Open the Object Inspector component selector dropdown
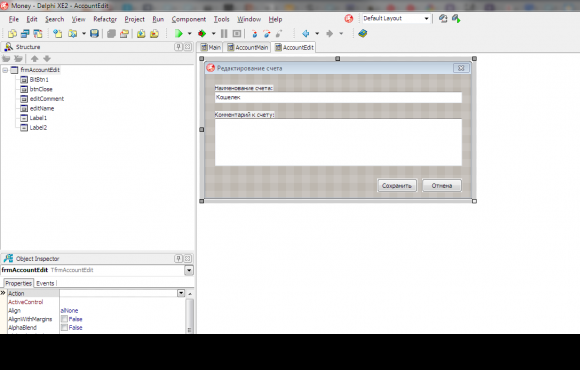Screen dimensions: 580x370 [x=189, y=270]
